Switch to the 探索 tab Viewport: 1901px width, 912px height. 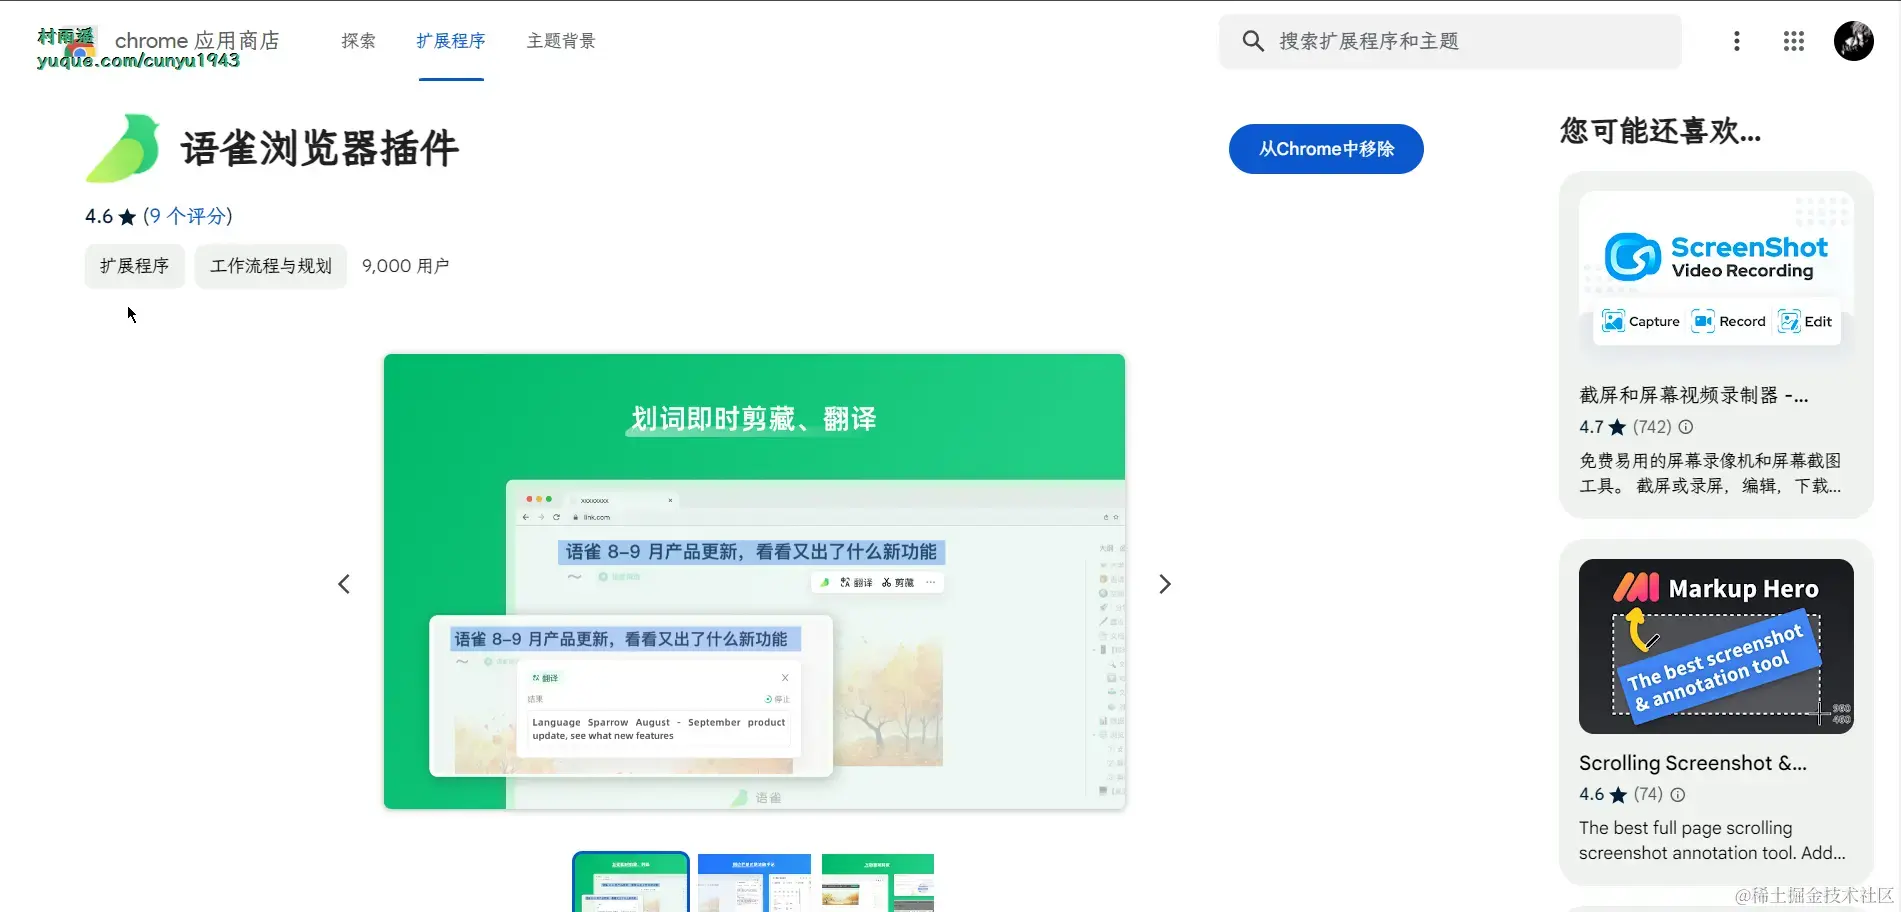(x=358, y=41)
